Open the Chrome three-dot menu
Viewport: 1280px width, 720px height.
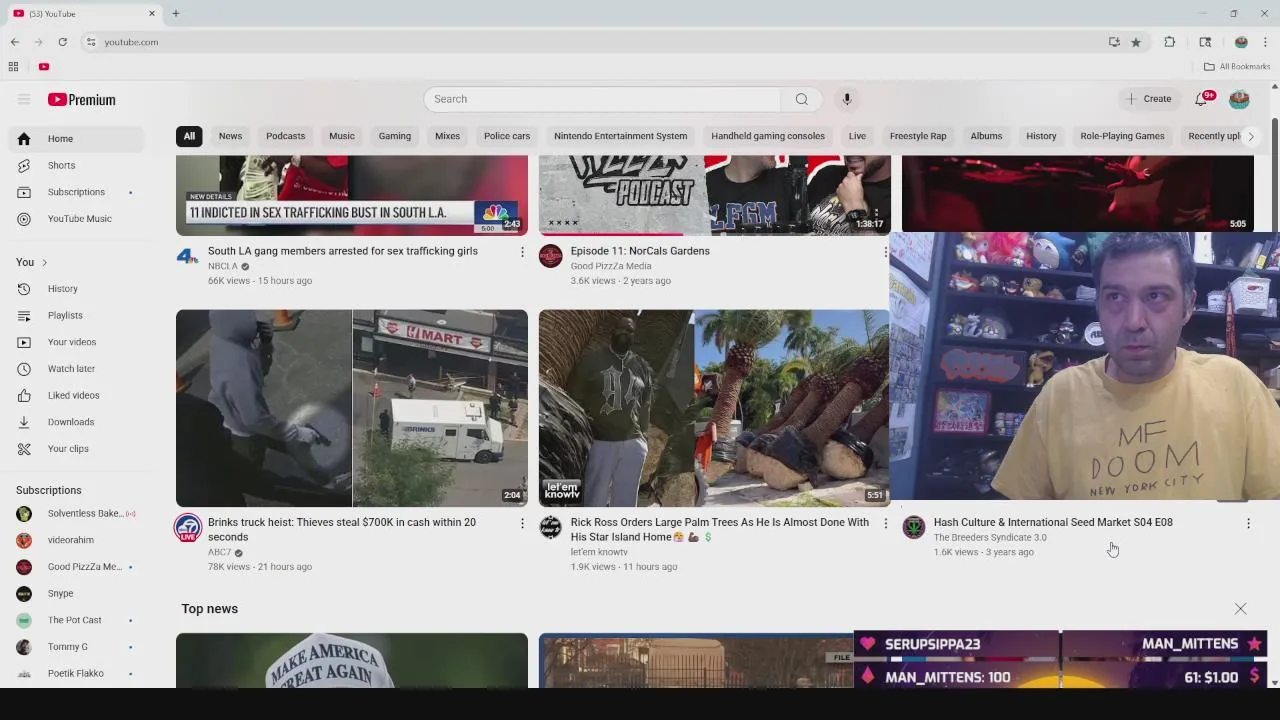pos(1265,42)
